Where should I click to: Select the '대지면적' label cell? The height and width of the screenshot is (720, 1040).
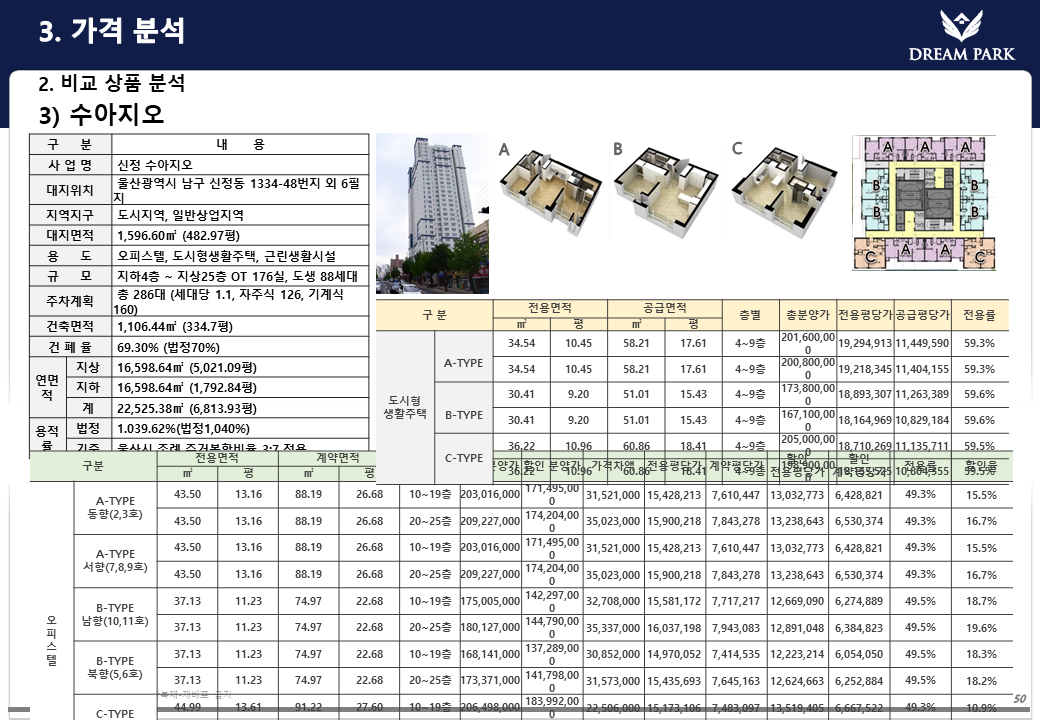click(70, 235)
